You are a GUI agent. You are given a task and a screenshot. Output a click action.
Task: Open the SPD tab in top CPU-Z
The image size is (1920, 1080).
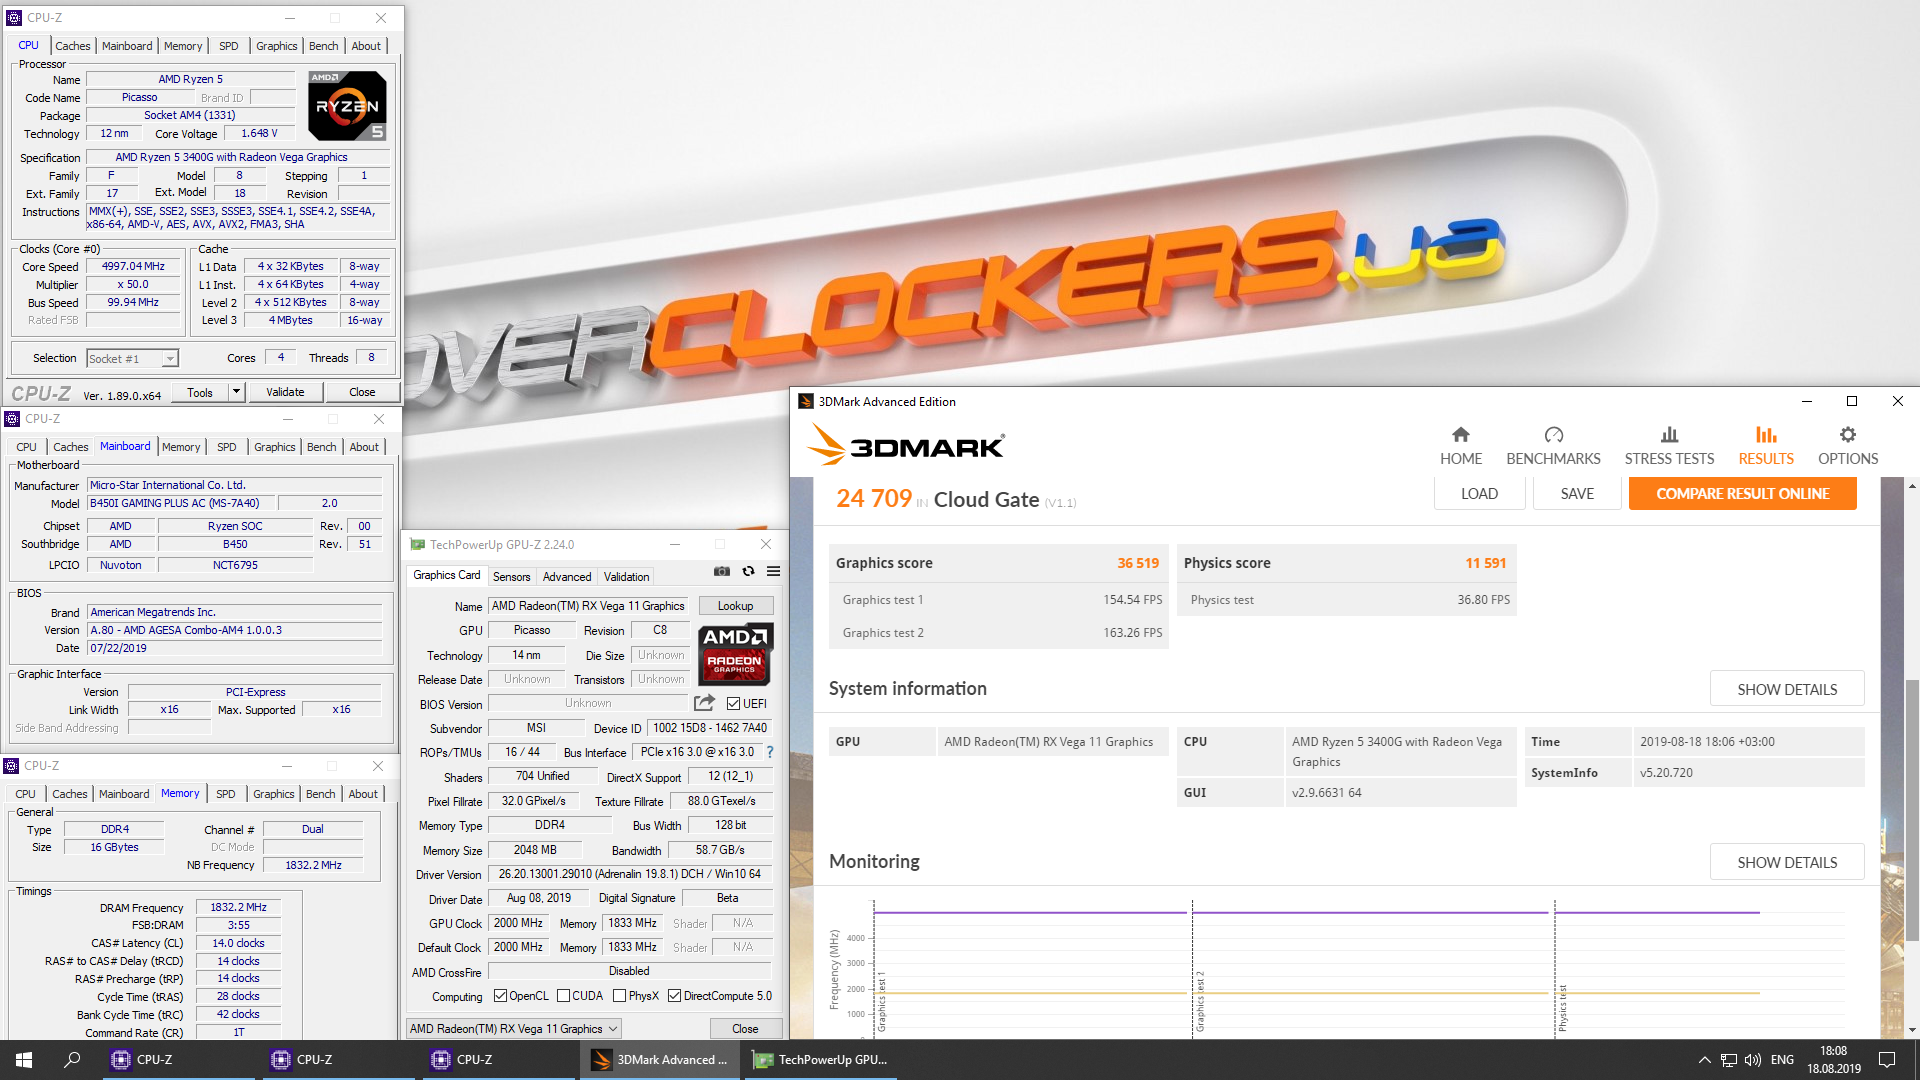click(x=229, y=46)
